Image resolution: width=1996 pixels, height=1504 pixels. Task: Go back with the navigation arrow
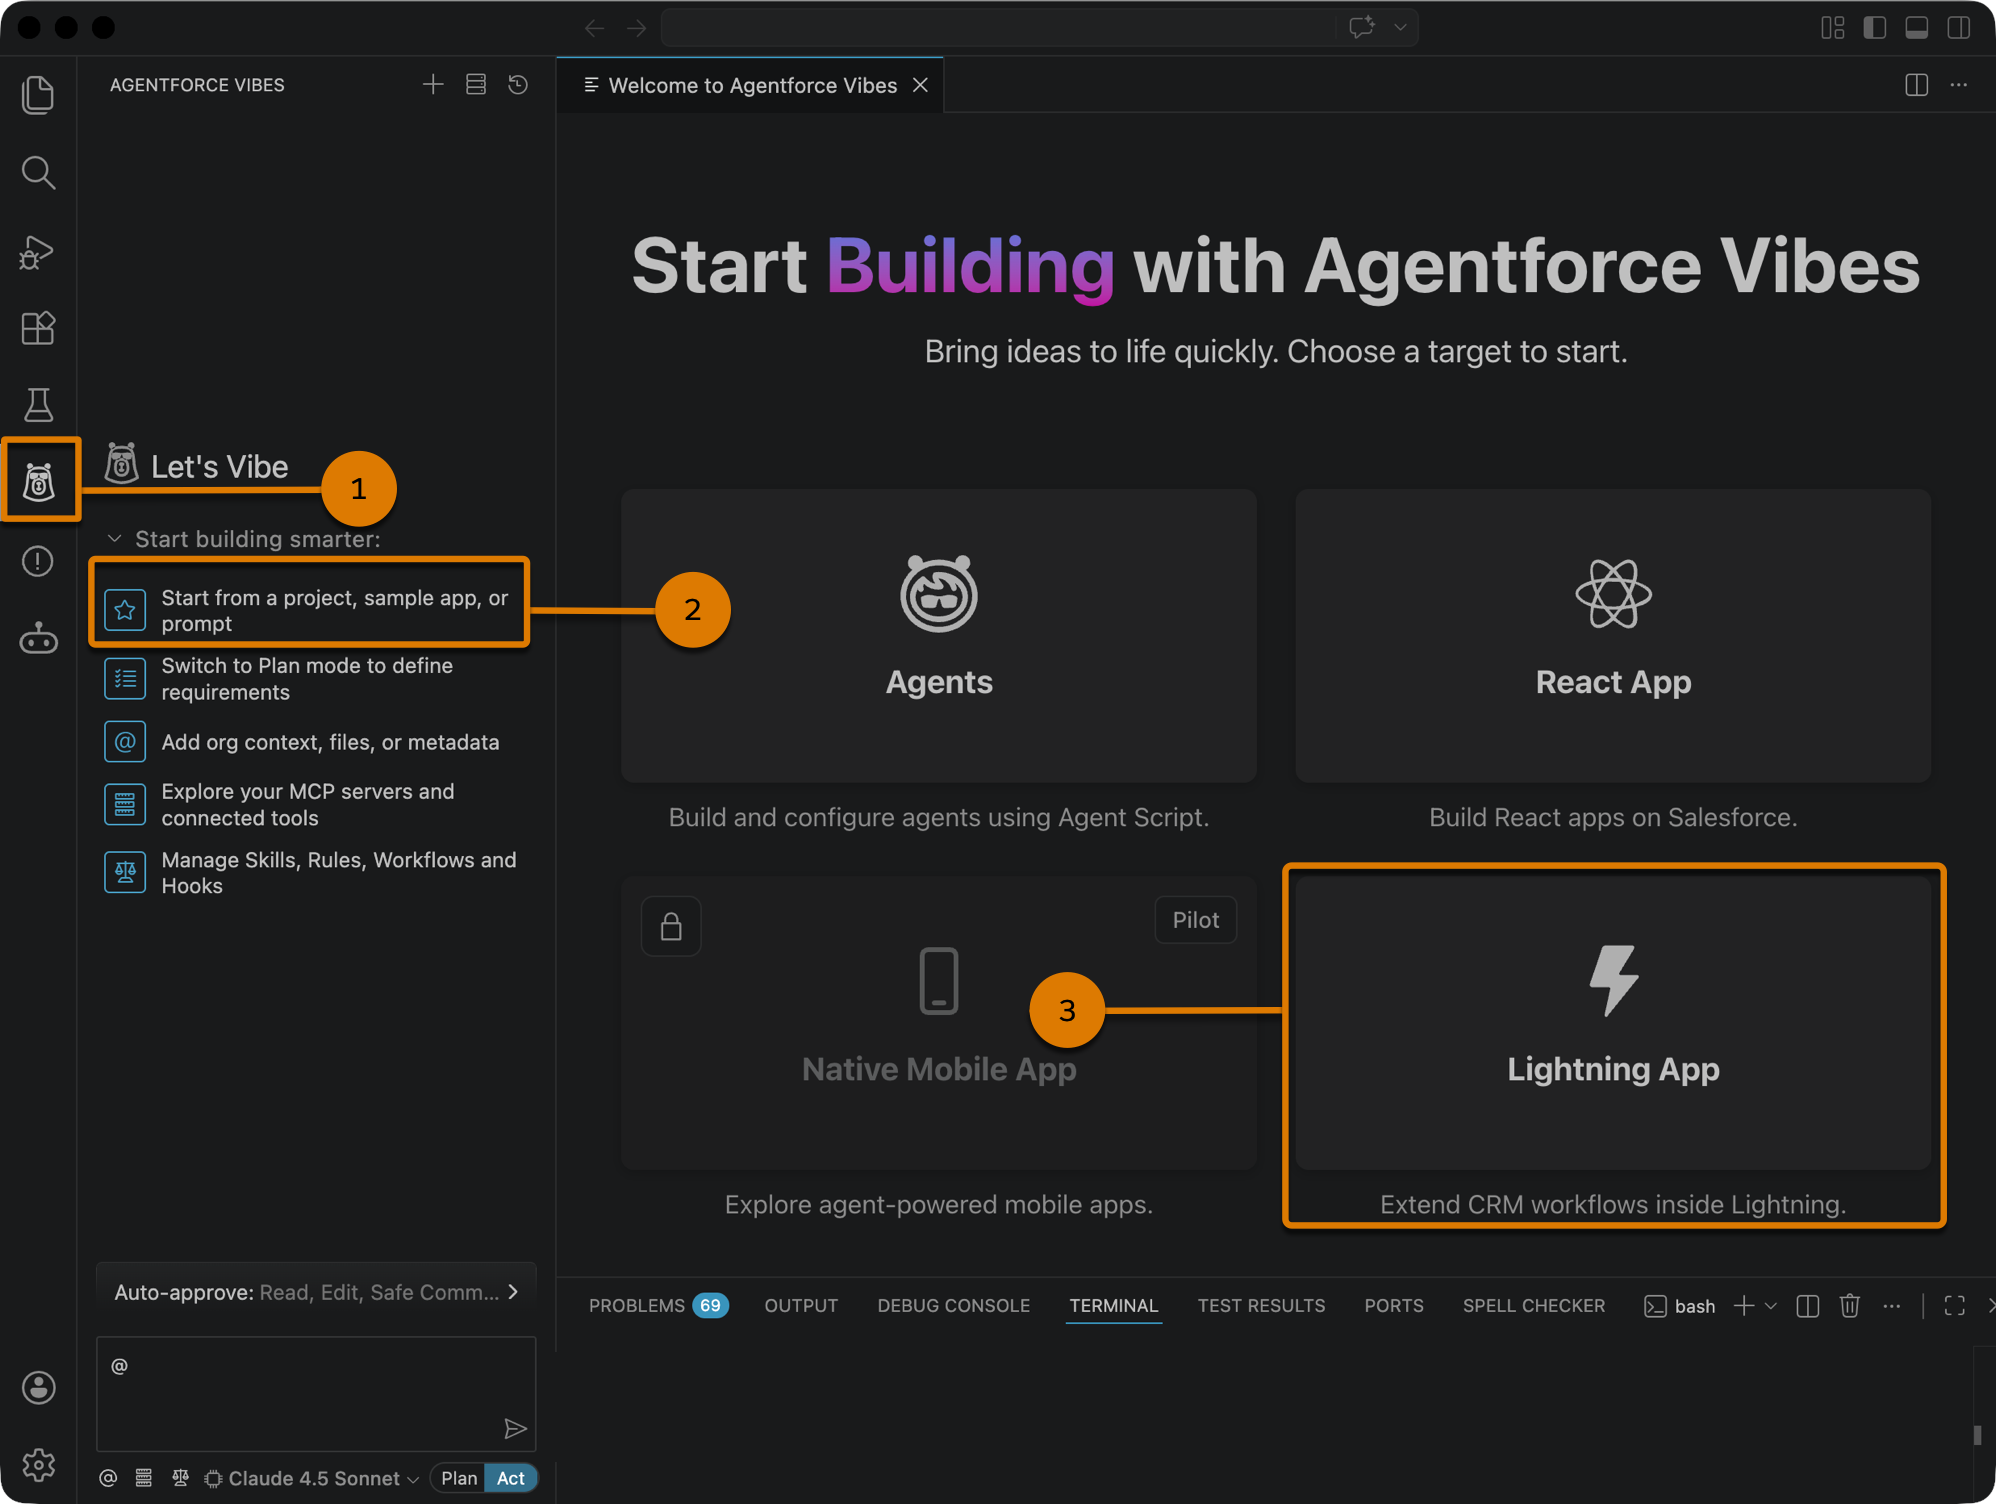pyautogui.click(x=594, y=28)
